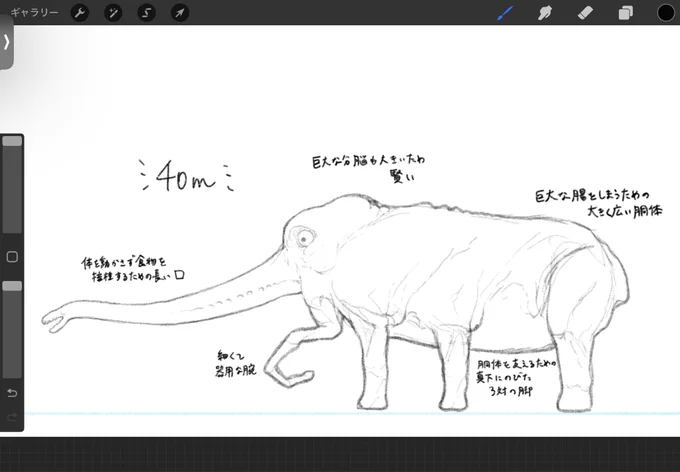Tap the square modify button on sidebar
Screen dimensions: 680x472
pos(12,257)
